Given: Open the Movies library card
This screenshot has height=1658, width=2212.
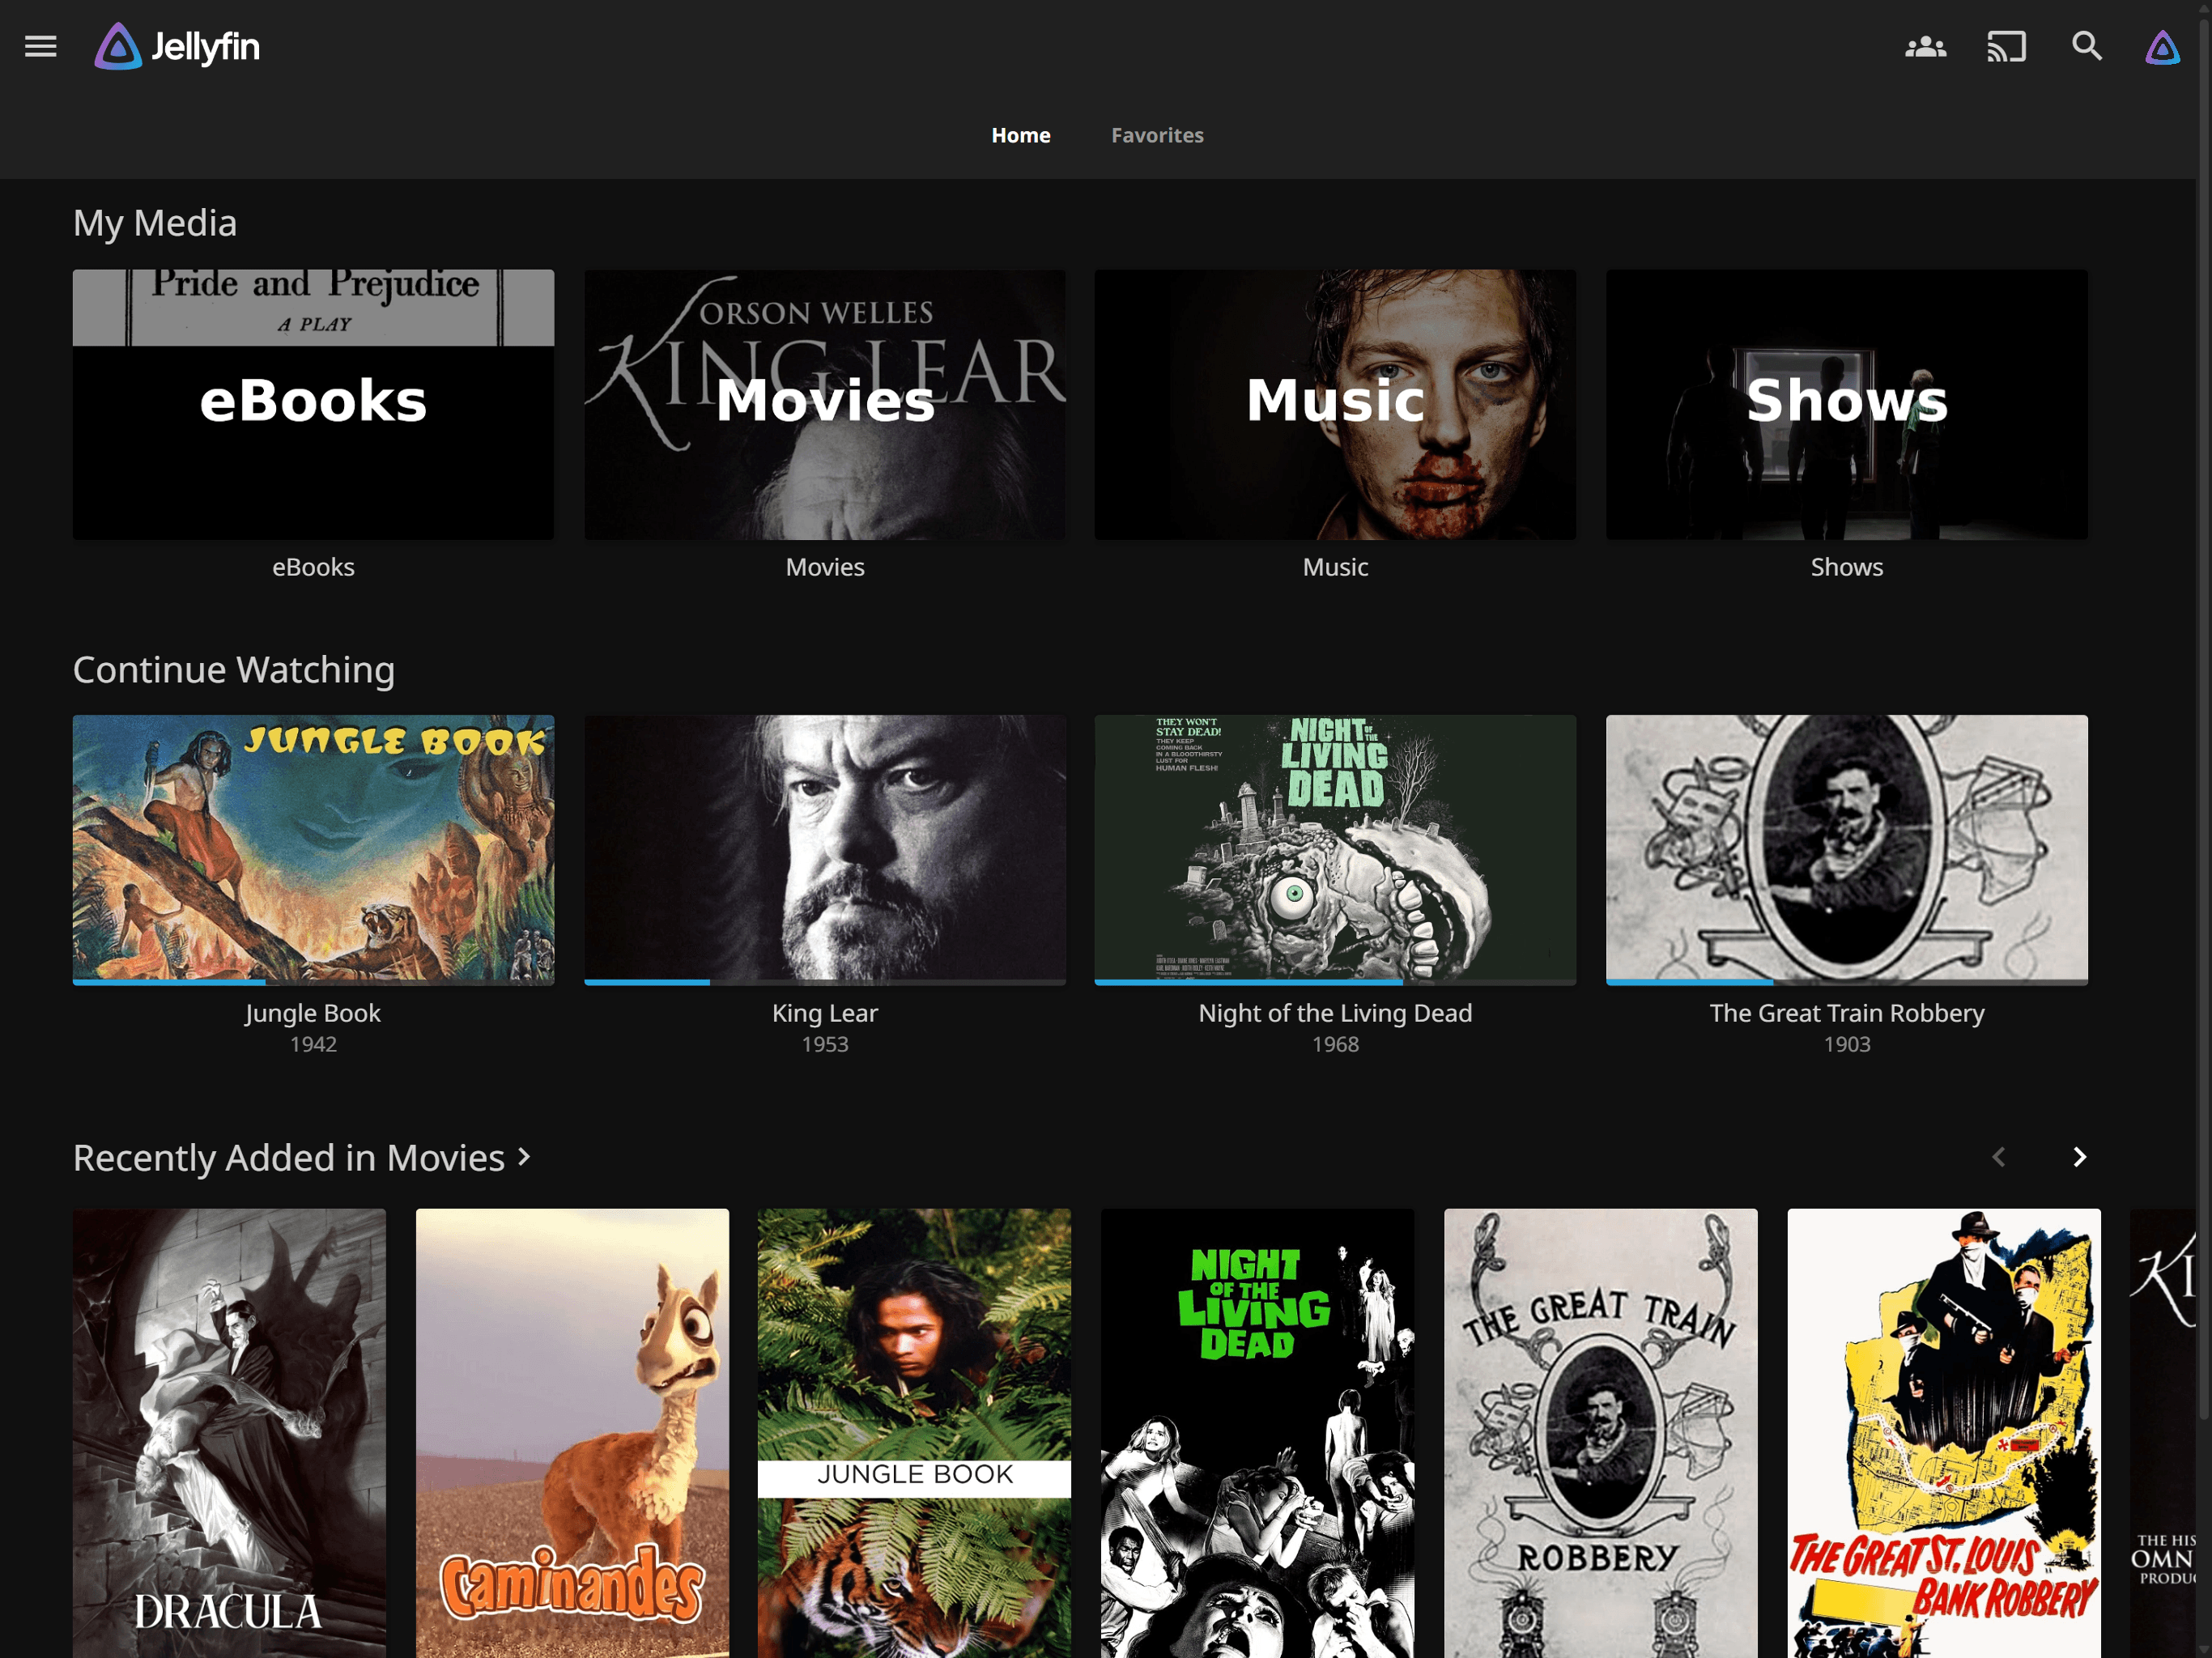Looking at the screenshot, I should pyautogui.click(x=824, y=404).
